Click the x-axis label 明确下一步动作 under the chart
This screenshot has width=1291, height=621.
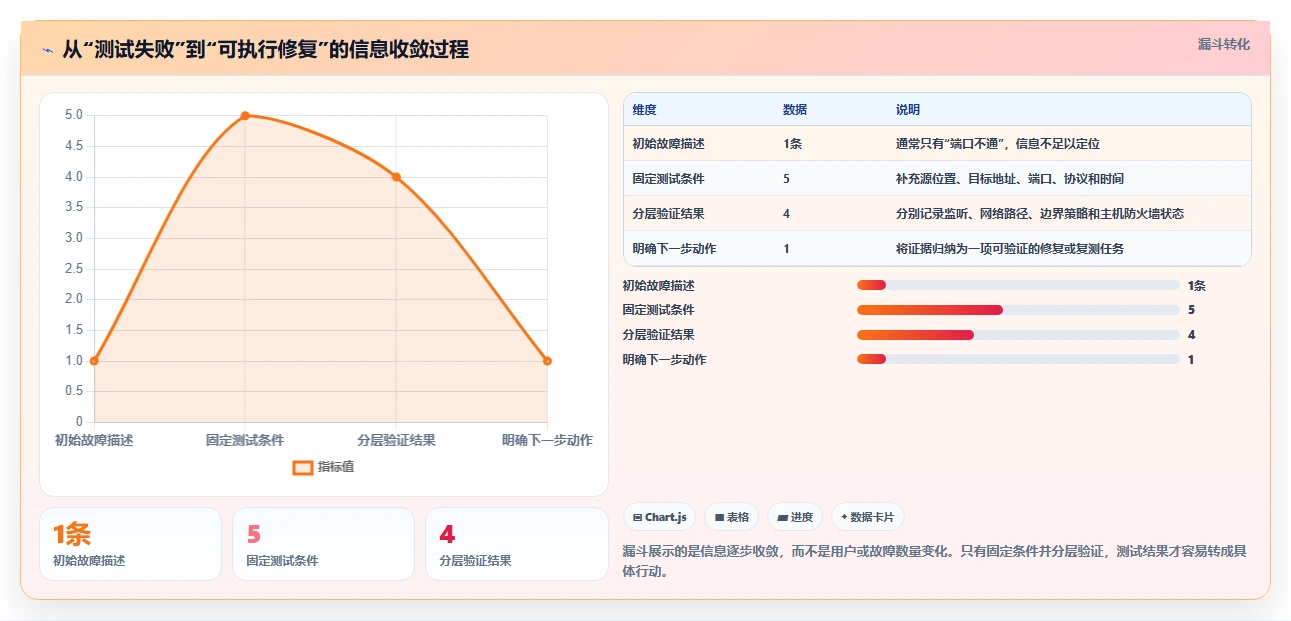pos(547,440)
